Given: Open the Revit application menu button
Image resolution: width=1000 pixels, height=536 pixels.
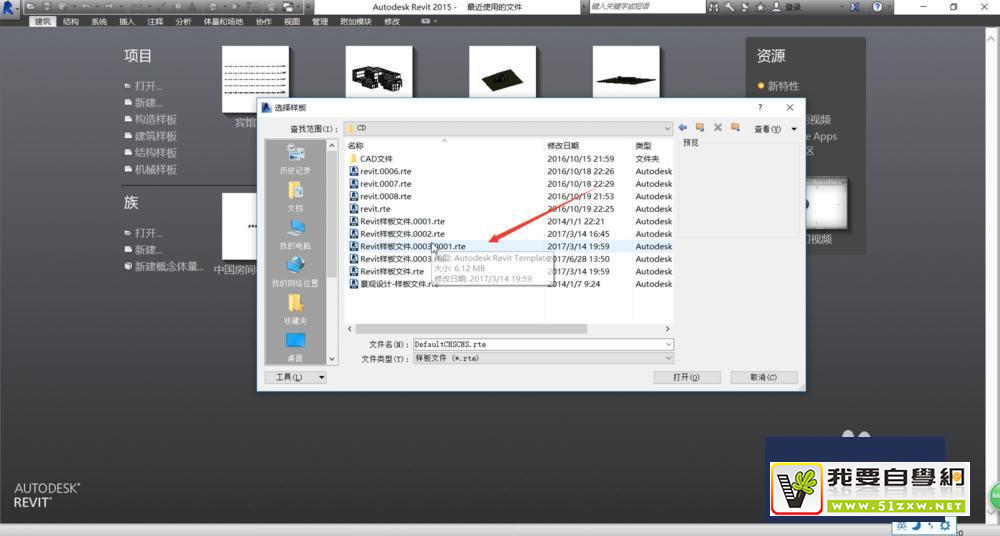Looking at the screenshot, I should point(9,8).
